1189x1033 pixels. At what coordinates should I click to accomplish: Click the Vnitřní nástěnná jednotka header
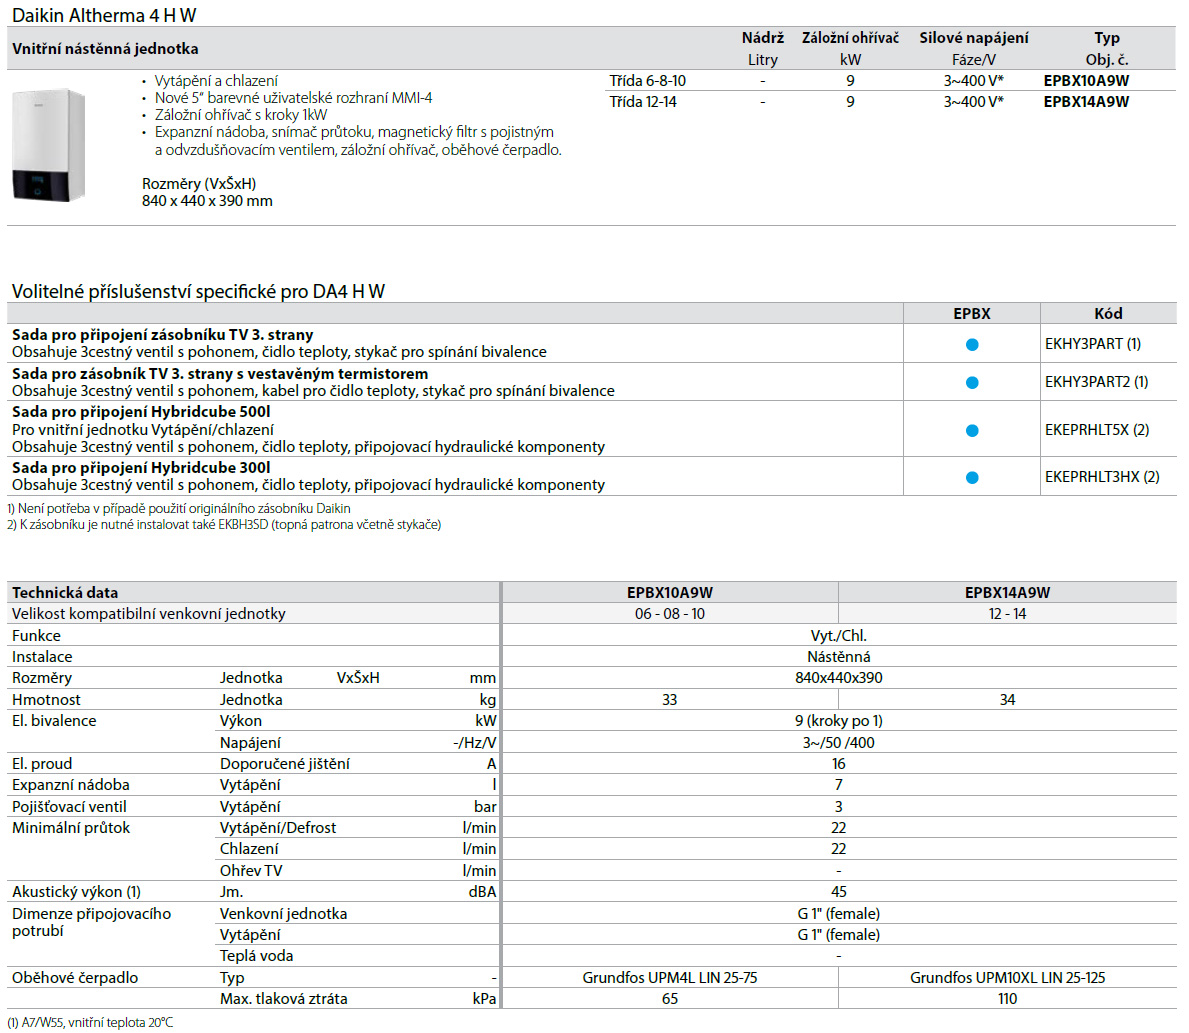[105, 48]
